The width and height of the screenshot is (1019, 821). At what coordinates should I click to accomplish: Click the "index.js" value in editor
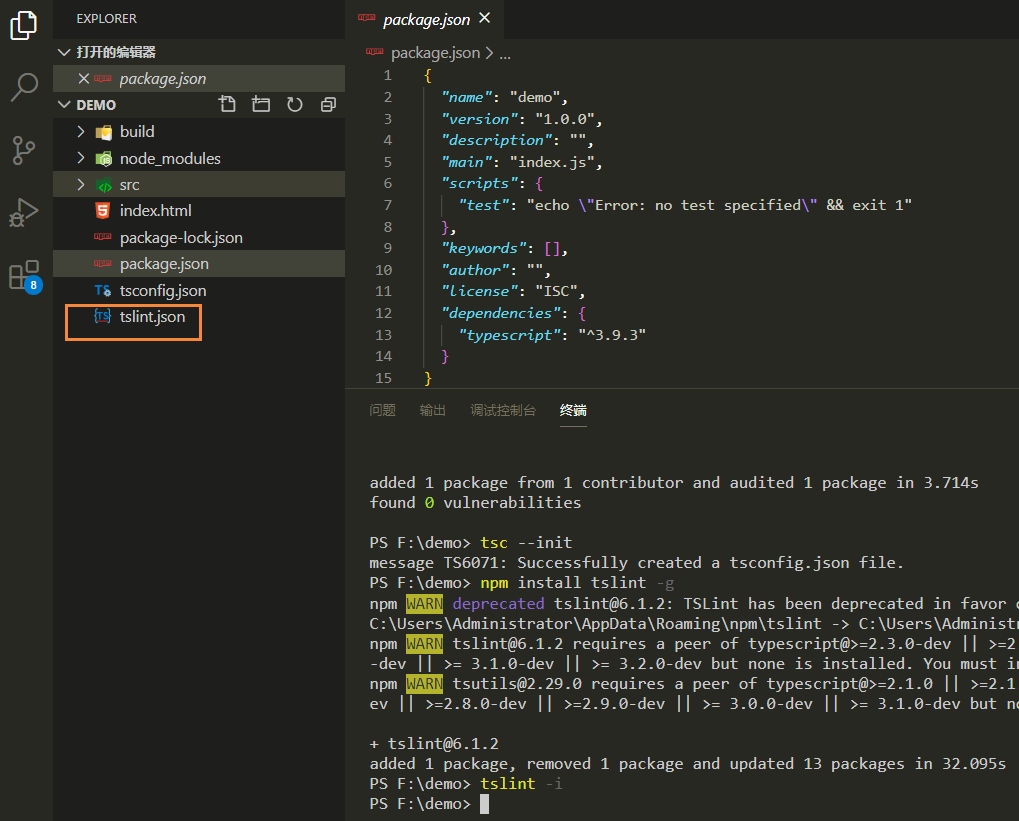click(x=552, y=162)
